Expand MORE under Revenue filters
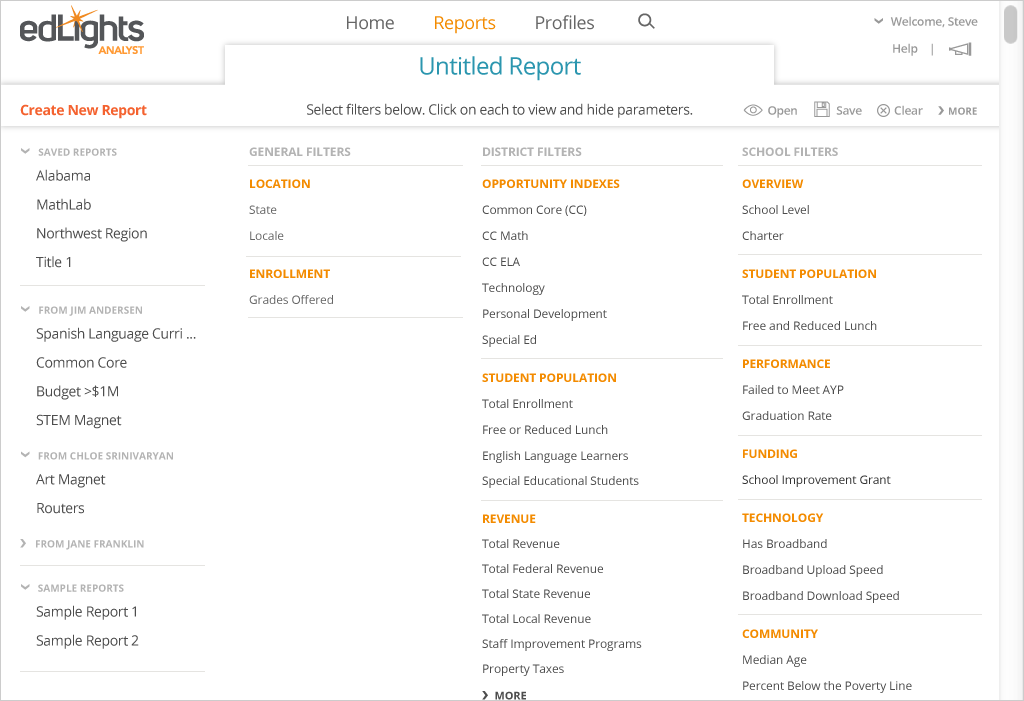Screen dimensions: 1024x701 [x=504, y=695]
